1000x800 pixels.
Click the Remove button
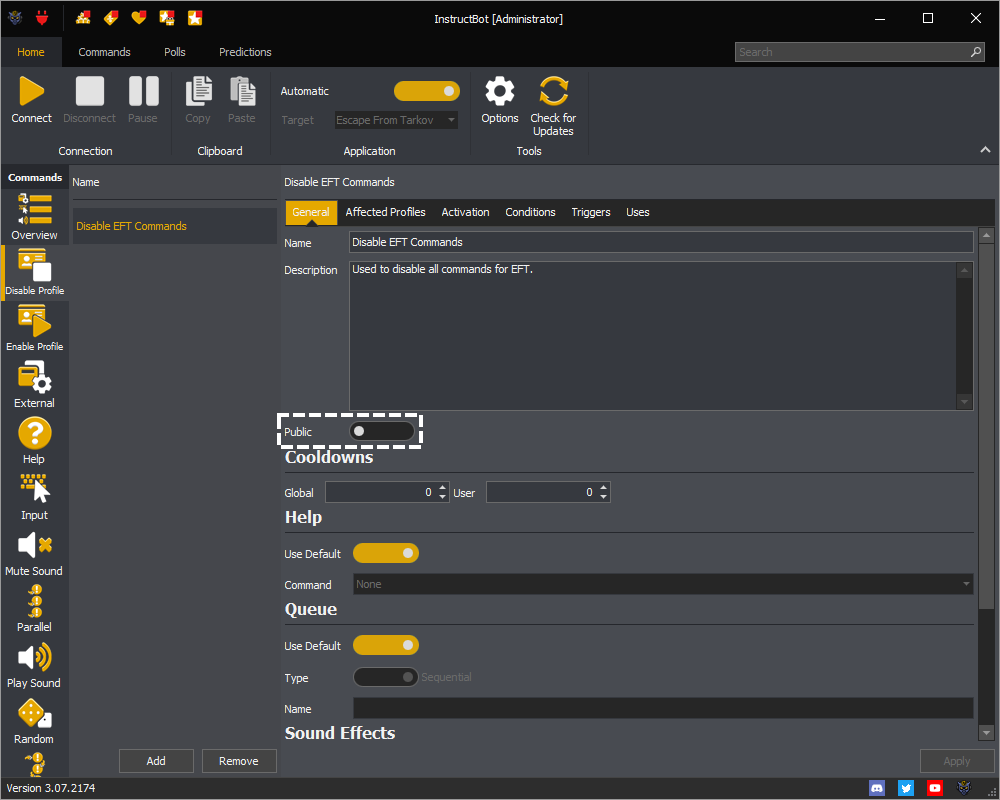(239, 761)
